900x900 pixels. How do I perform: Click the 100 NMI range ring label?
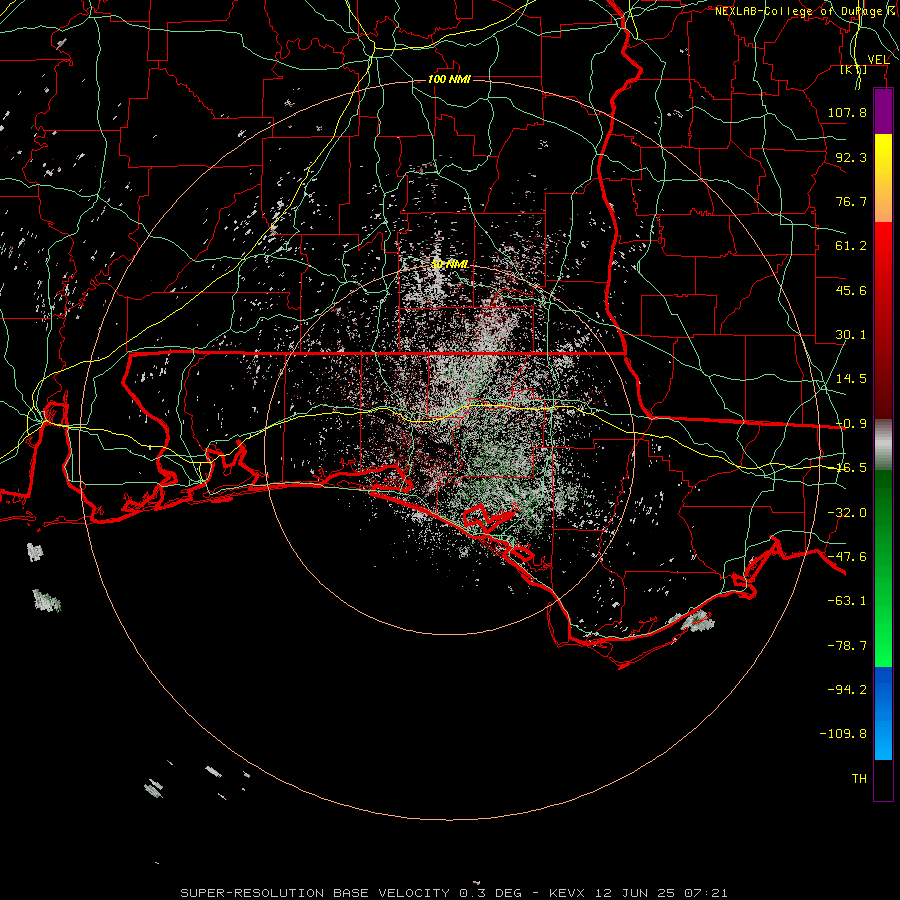449,79
